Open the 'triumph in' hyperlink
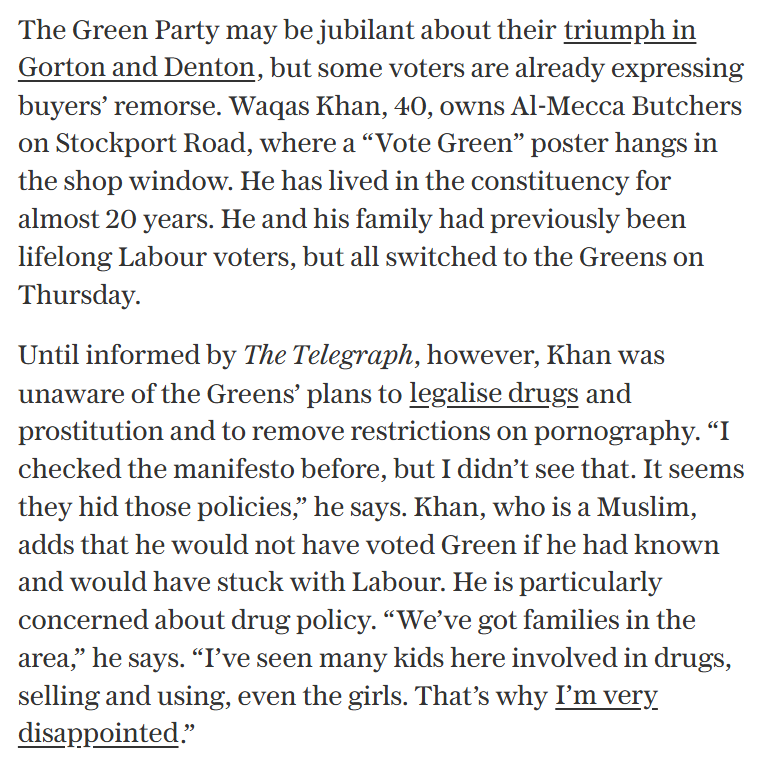Image resolution: width=764 pixels, height=763 pixels. pyautogui.click(x=630, y=31)
